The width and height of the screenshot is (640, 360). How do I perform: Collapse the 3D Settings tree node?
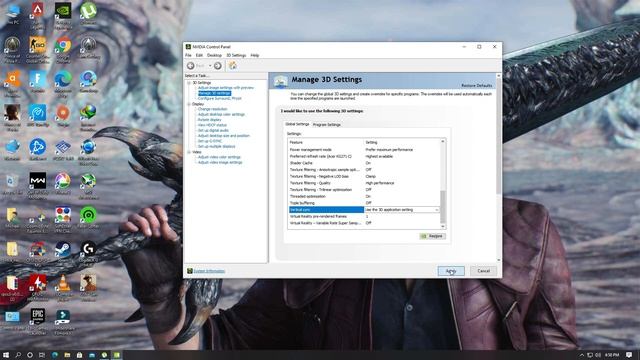[x=189, y=83]
